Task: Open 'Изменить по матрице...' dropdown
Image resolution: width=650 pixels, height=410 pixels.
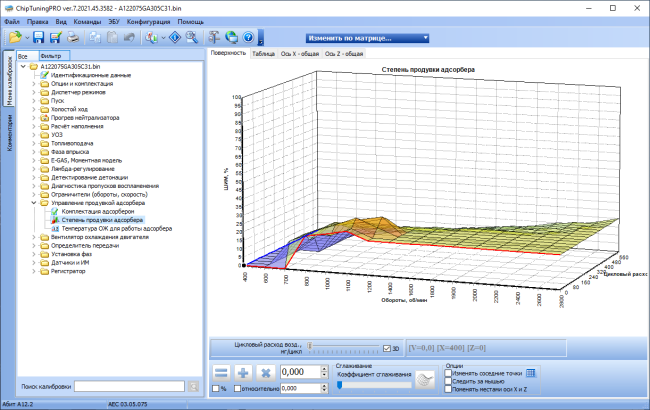Action: coord(367,38)
